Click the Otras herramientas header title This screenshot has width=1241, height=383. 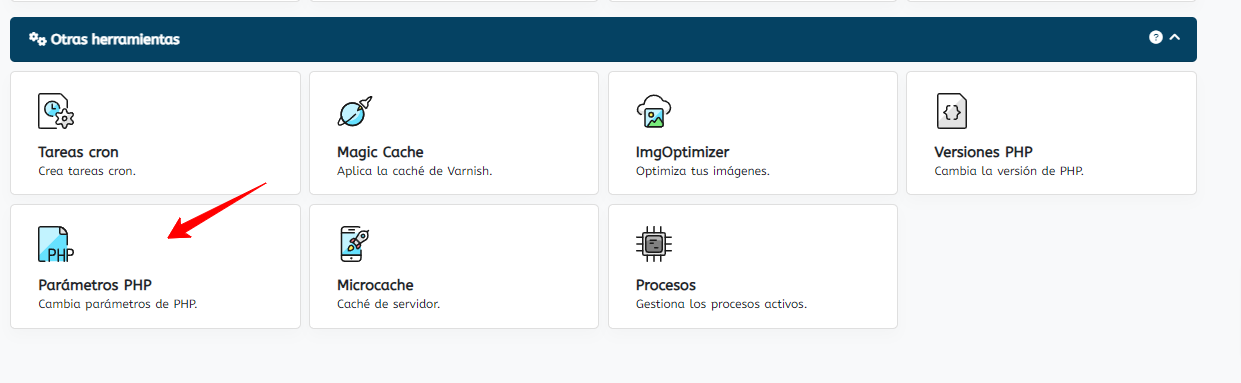point(115,40)
